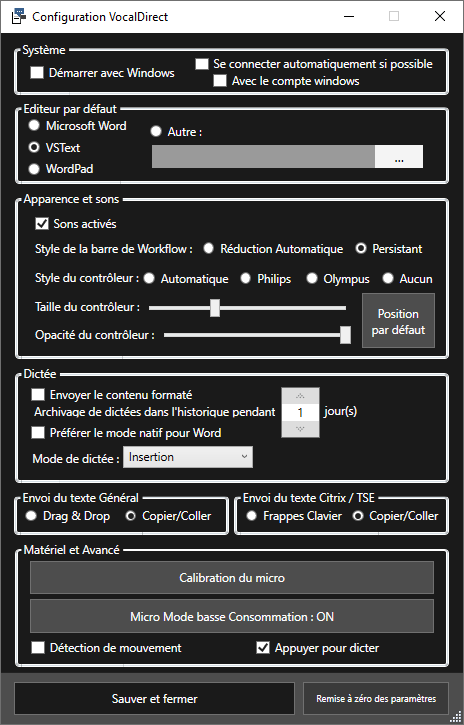
Task: Open the Mode de dictée dropdown
Action: click(188, 457)
